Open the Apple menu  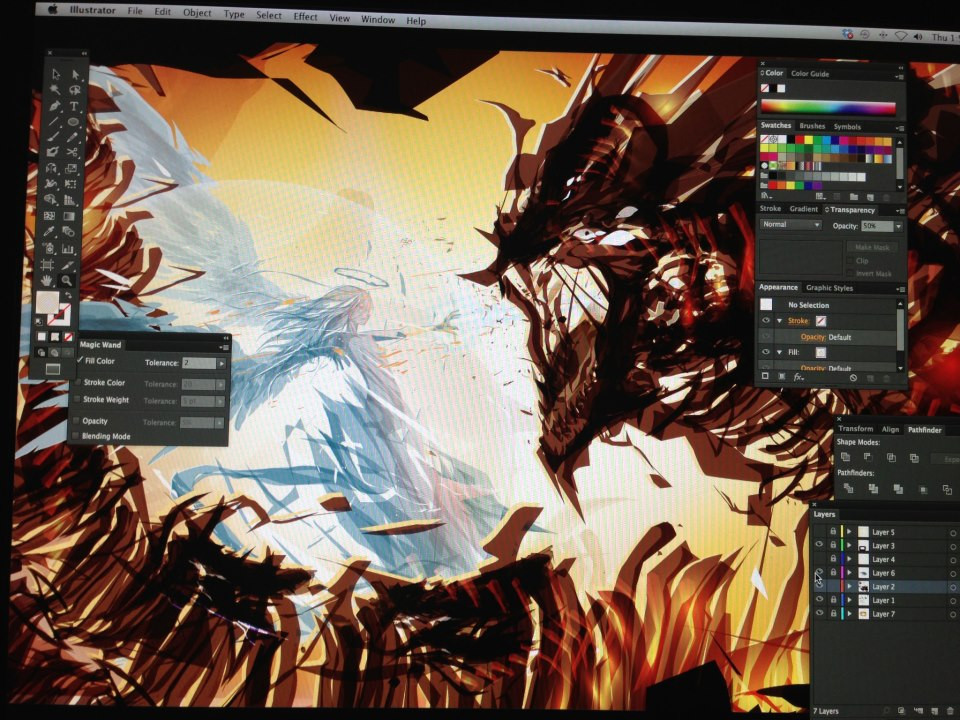[x=53, y=9]
